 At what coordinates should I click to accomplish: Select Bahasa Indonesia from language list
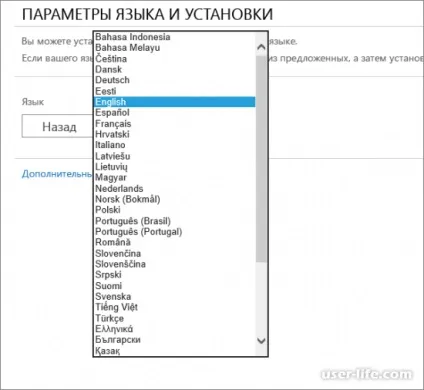pyautogui.click(x=175, y=37)
